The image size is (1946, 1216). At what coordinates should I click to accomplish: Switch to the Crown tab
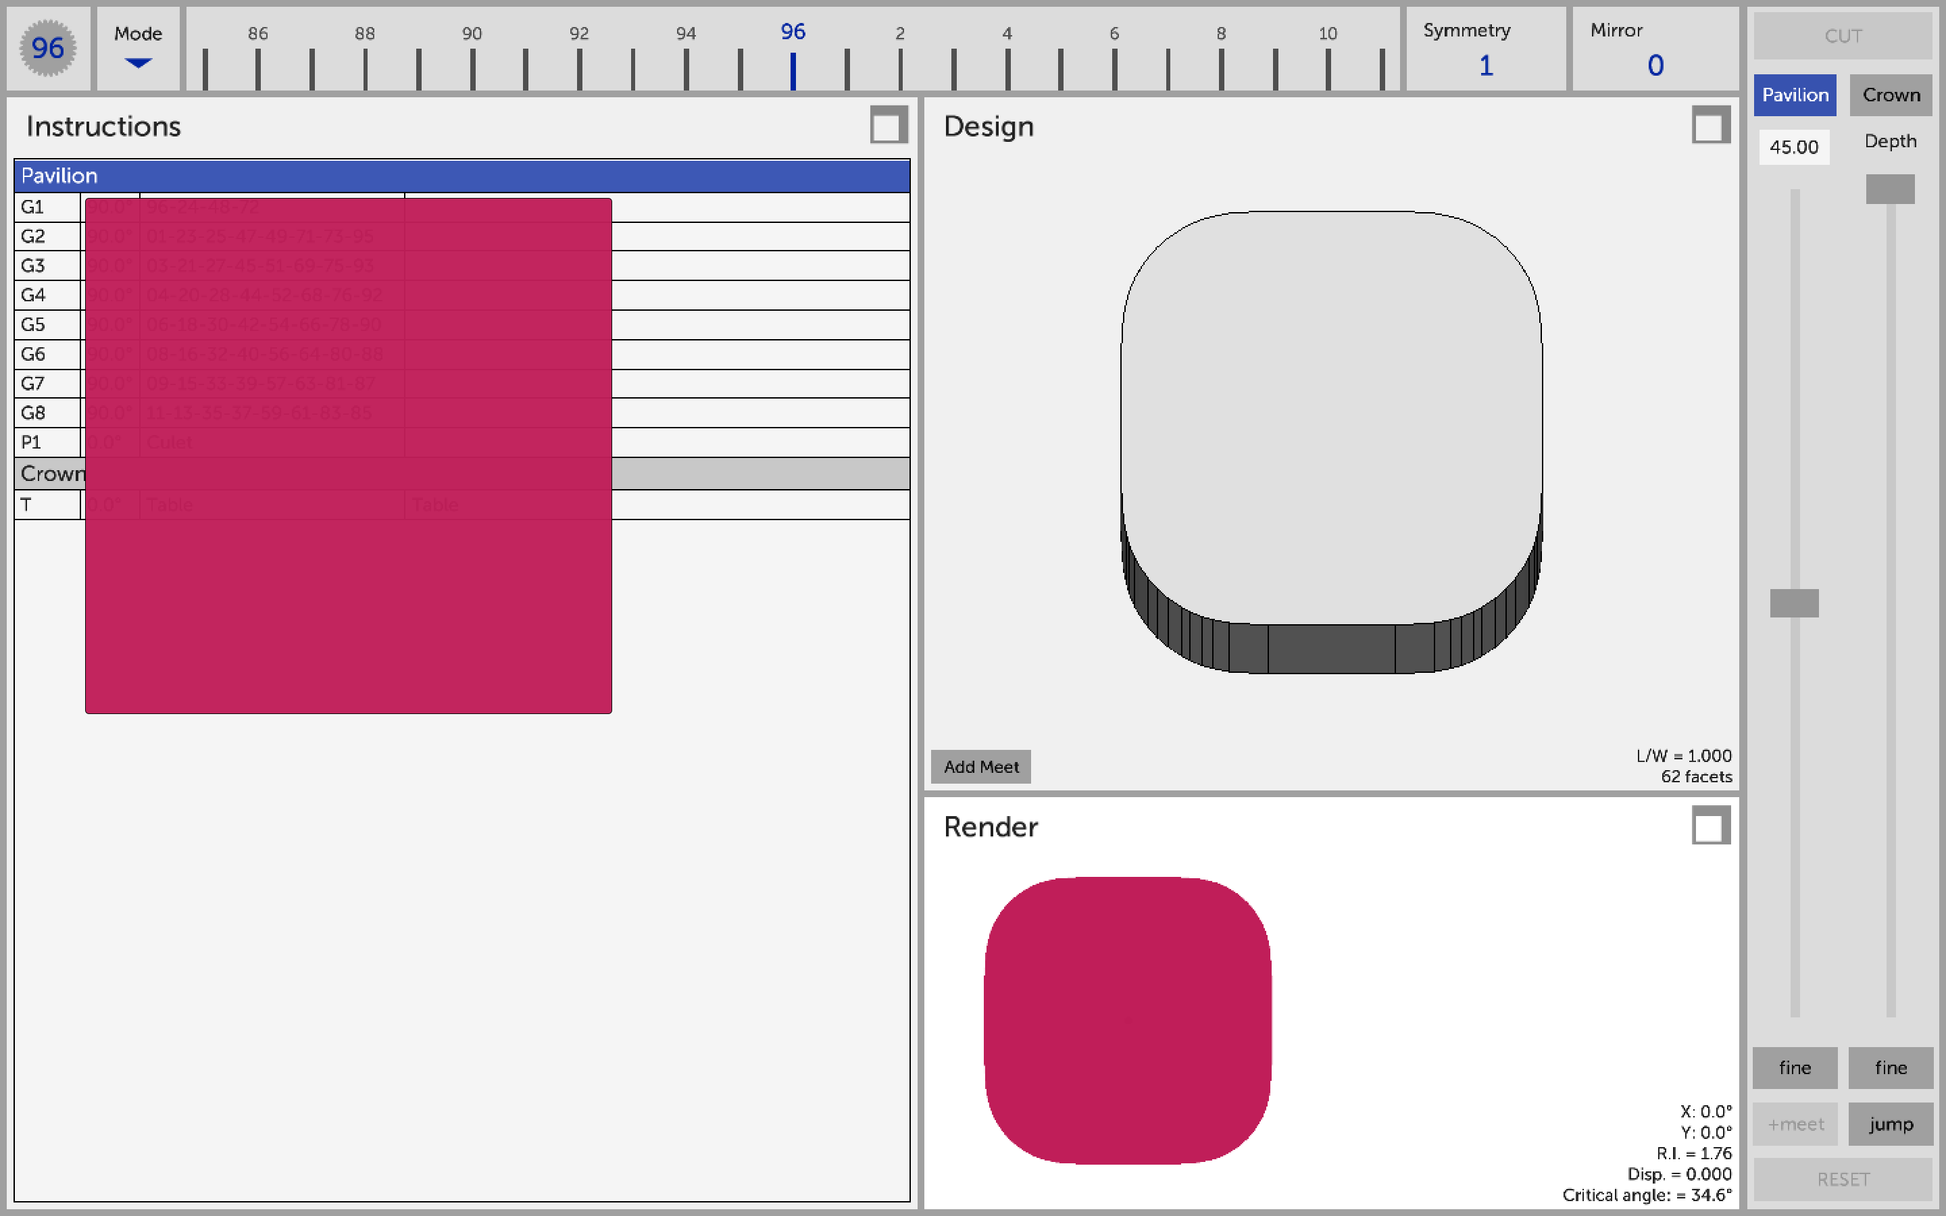click(x=1891, y=95)
